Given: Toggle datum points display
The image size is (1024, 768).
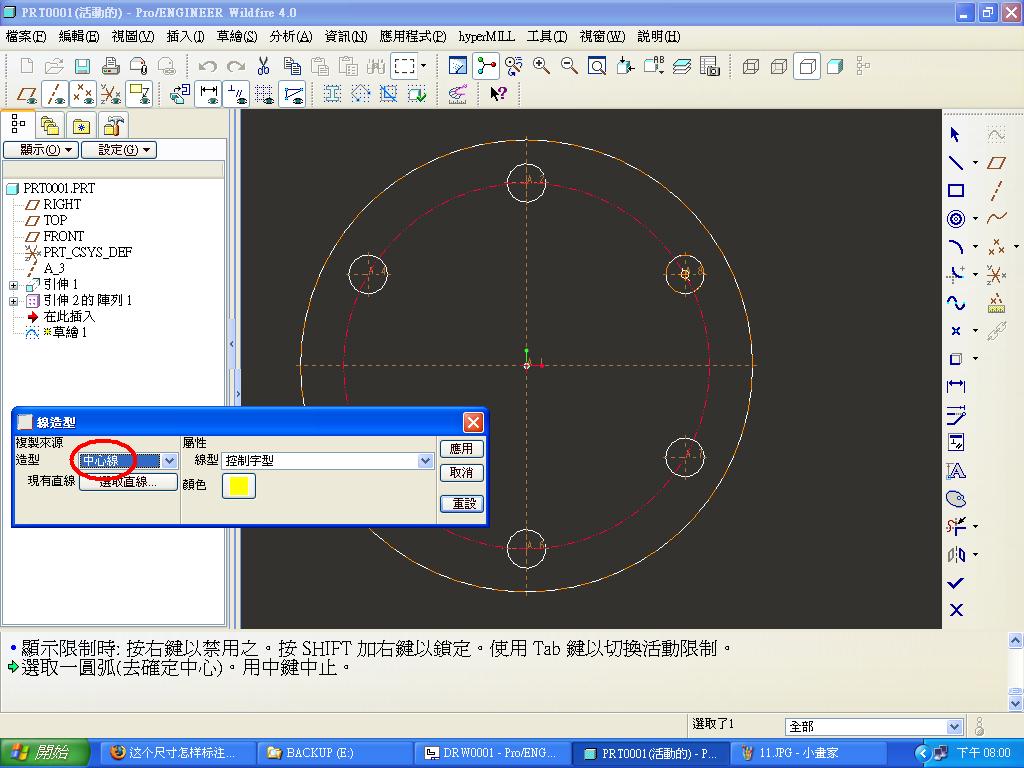Looking at the screenshot, I should [x=83, y=95].
